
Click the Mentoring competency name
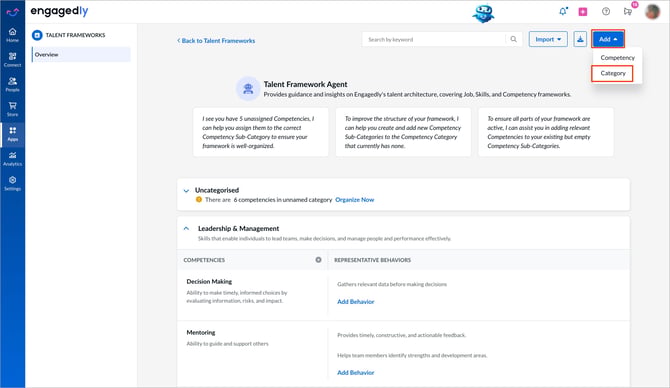(201, 332)
